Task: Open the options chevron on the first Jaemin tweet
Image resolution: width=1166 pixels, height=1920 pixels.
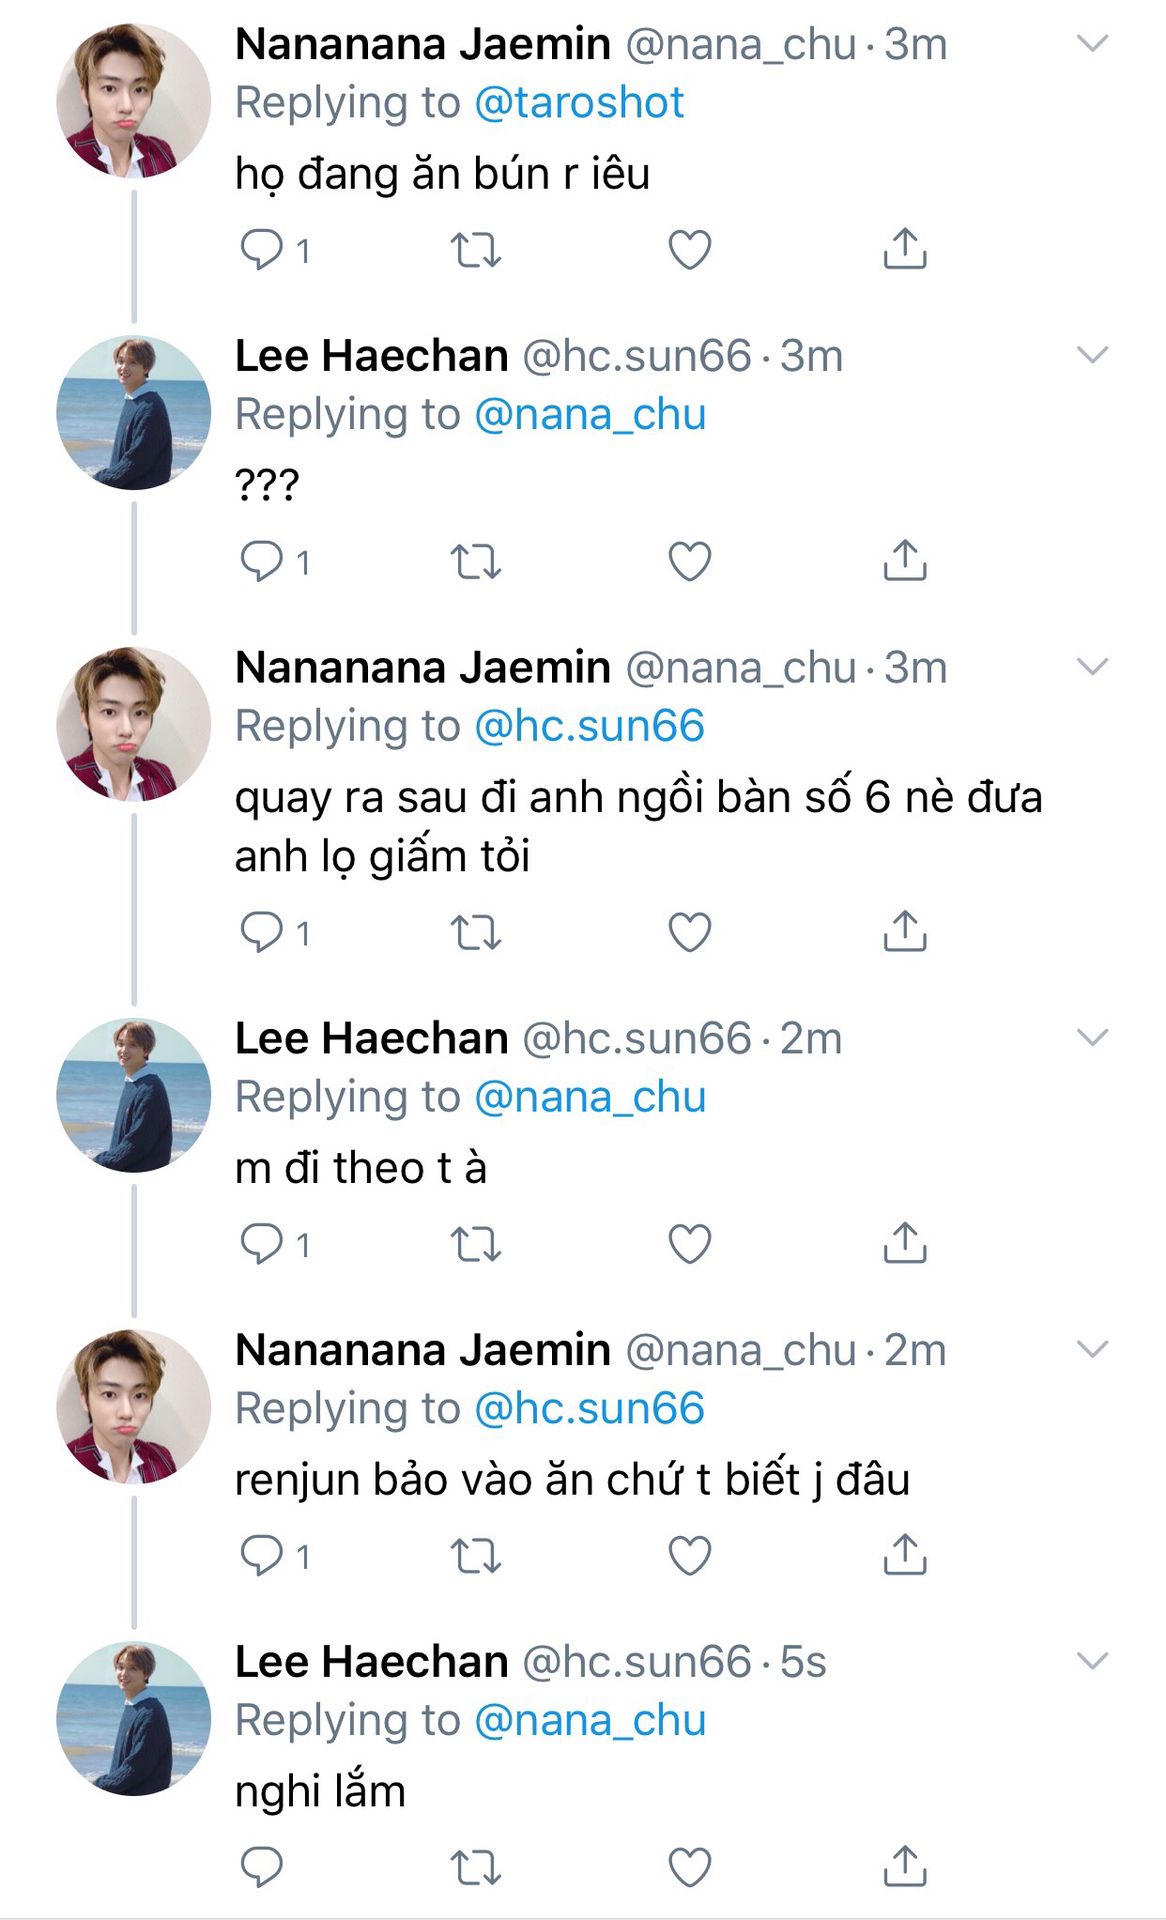Action: (1092, 43)
